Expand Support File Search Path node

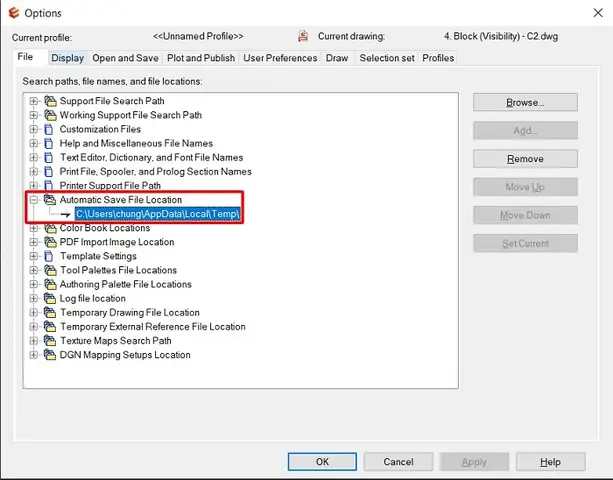pyautogui.click(x=34, y=101)
